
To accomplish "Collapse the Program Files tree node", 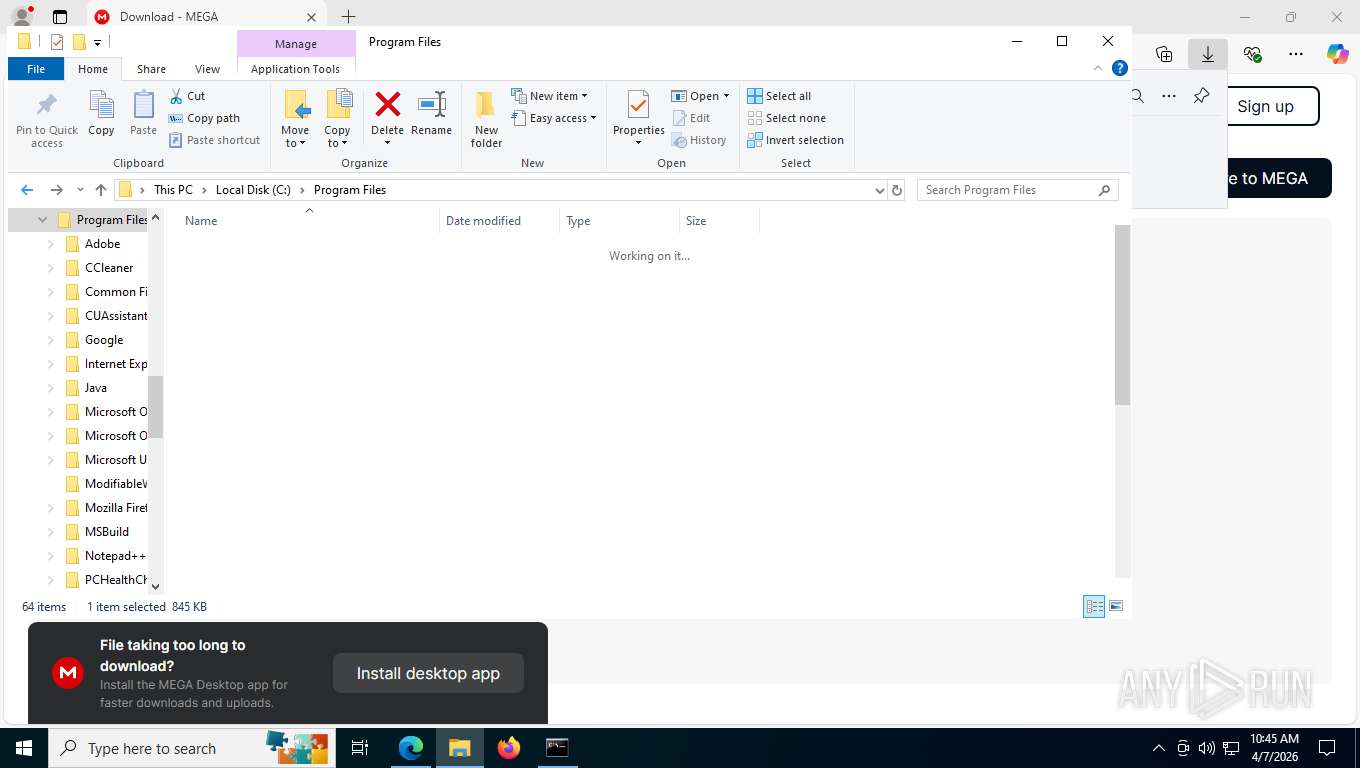I will click(x=42, y=220).
